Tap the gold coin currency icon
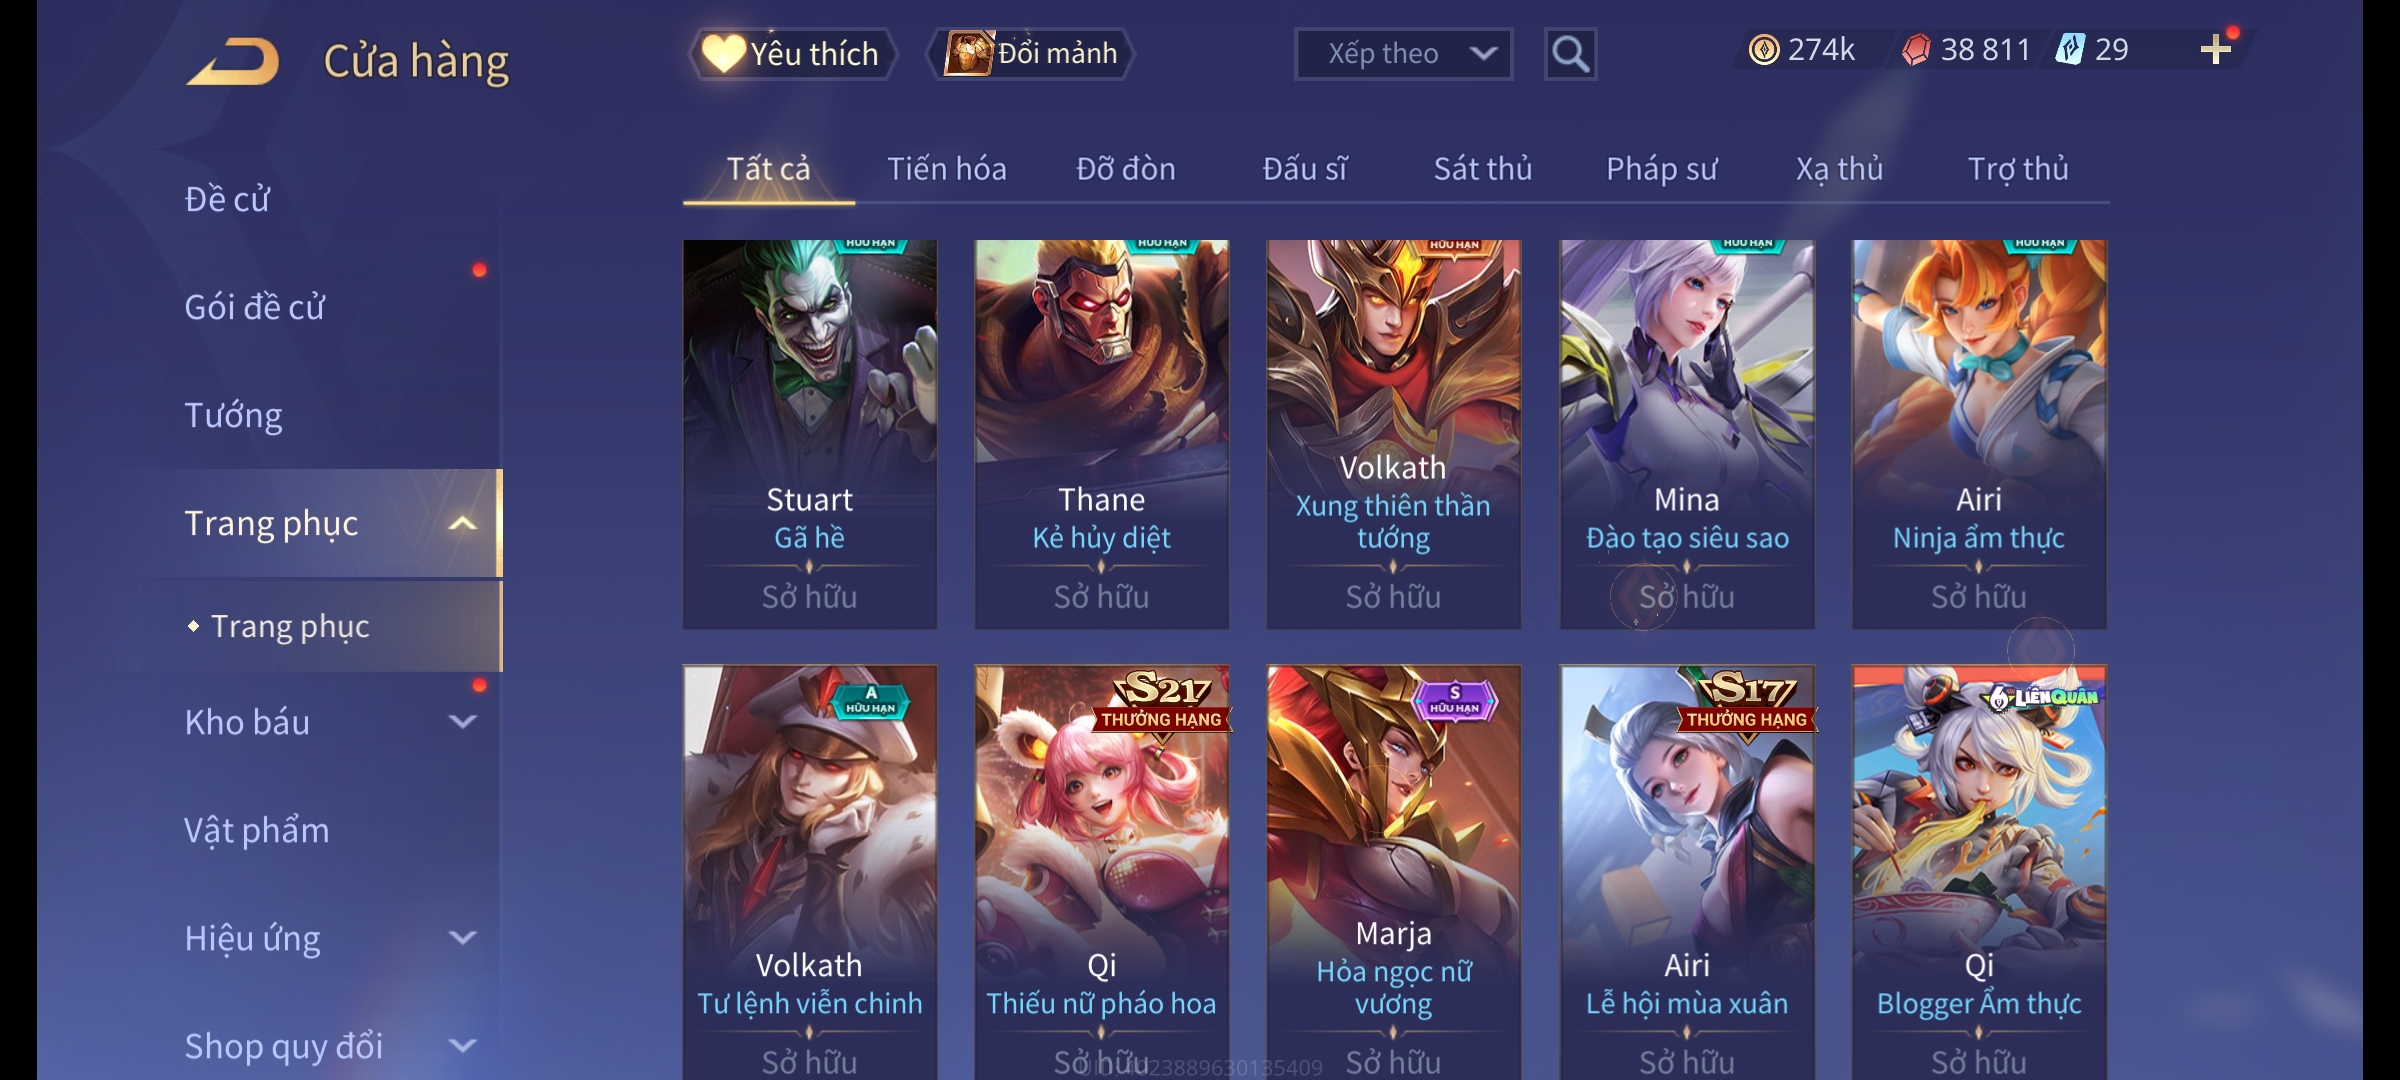 tap(1764, 50)
